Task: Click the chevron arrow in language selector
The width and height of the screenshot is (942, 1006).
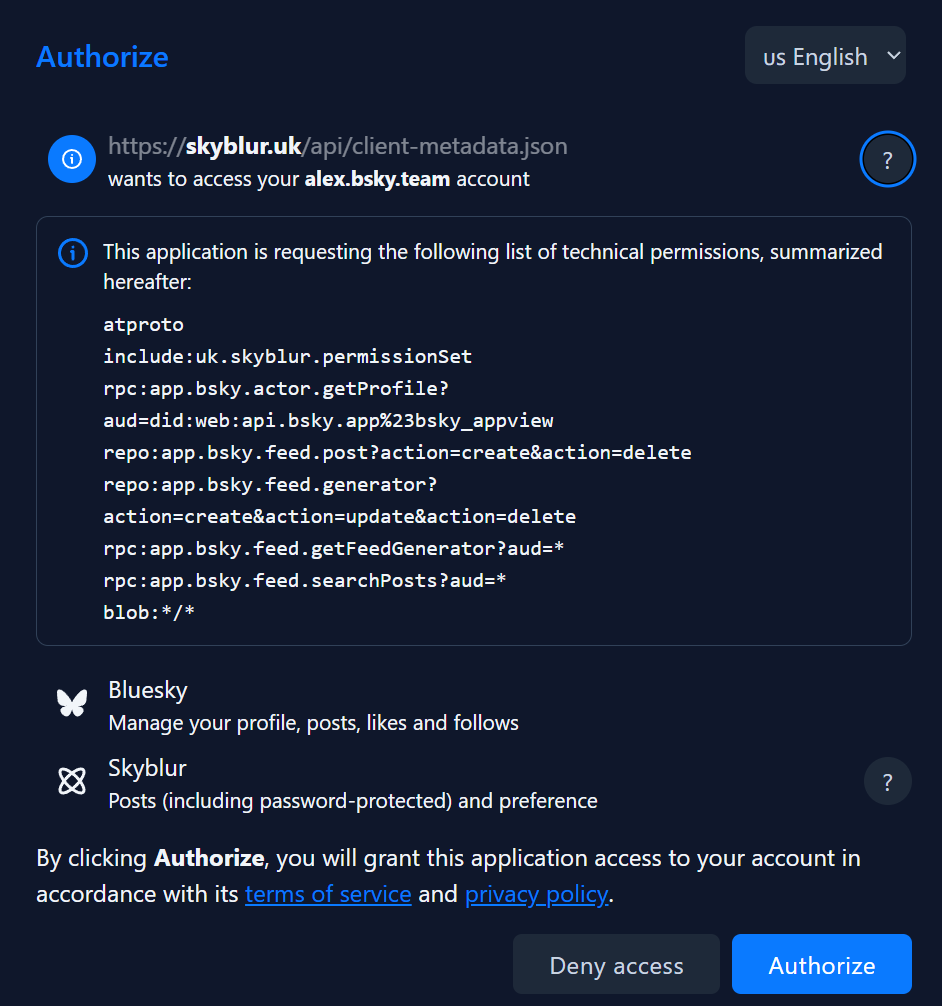Action: pos(893,56)
